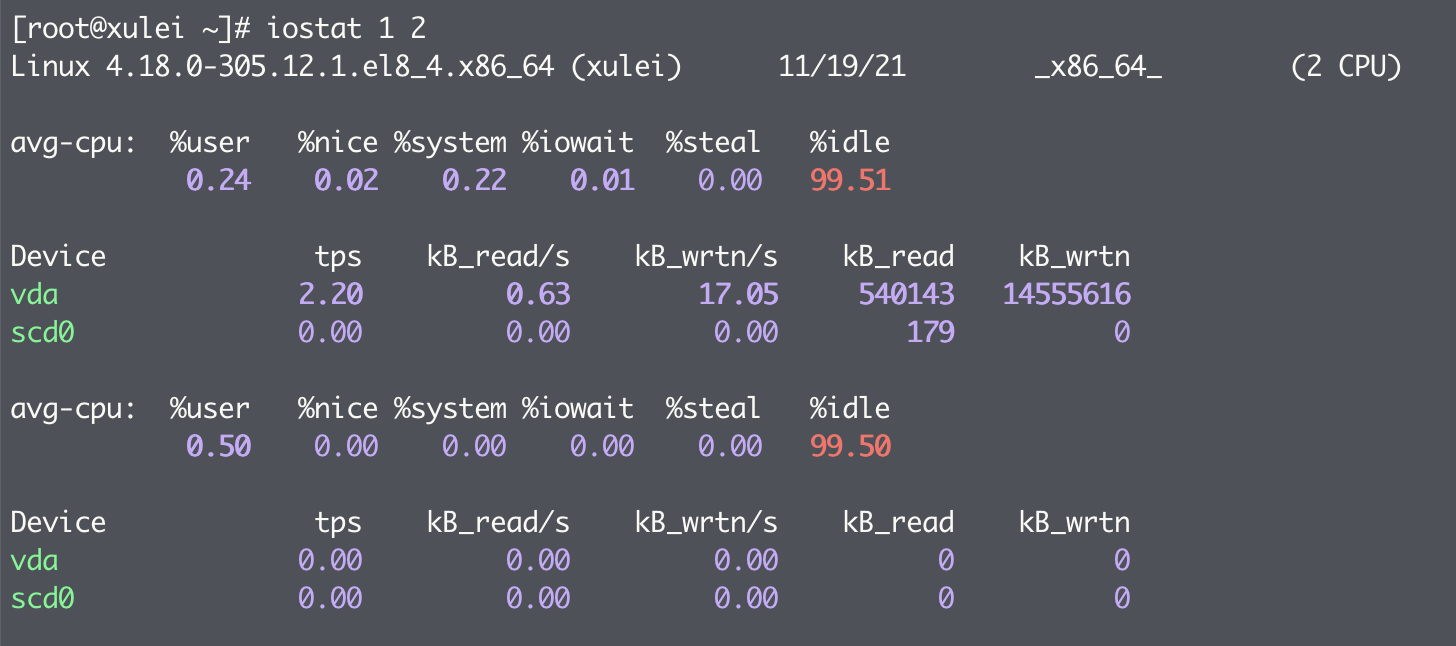Click vda kB_wrtn total 14555616
The width and height of the screenshot is (1456, 646).
1066,295
